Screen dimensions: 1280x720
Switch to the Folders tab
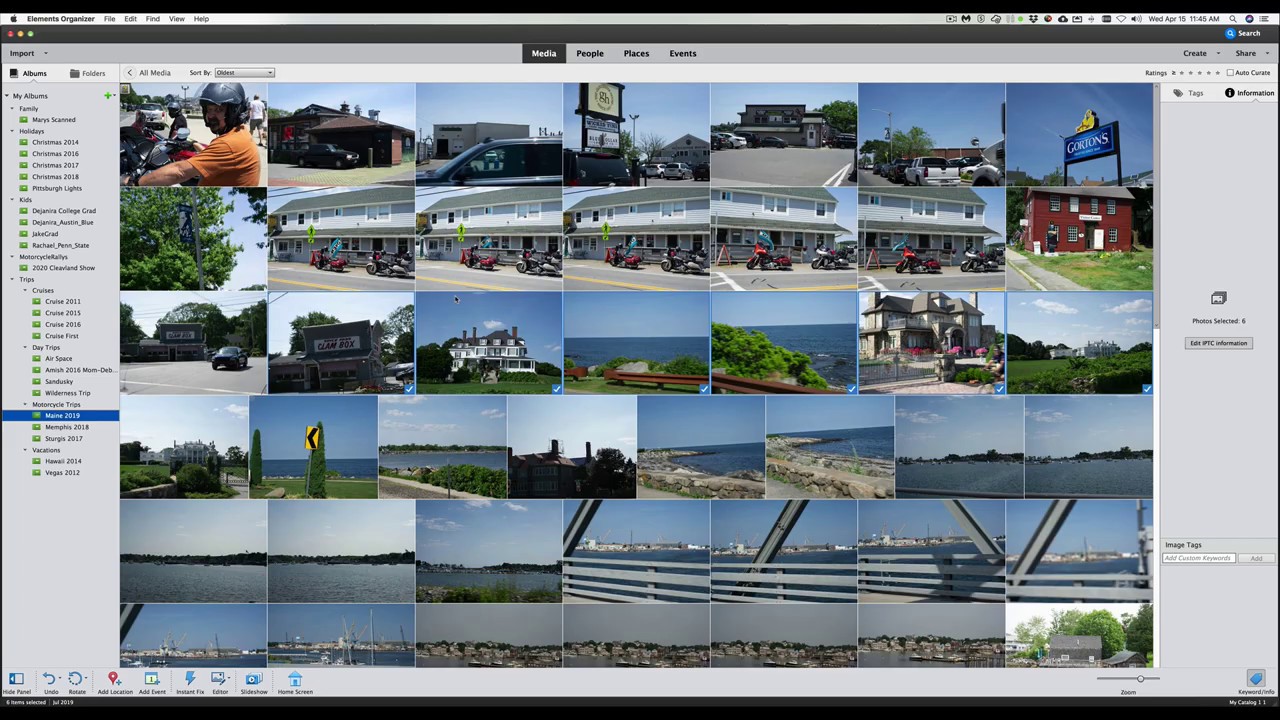point(87,73)
